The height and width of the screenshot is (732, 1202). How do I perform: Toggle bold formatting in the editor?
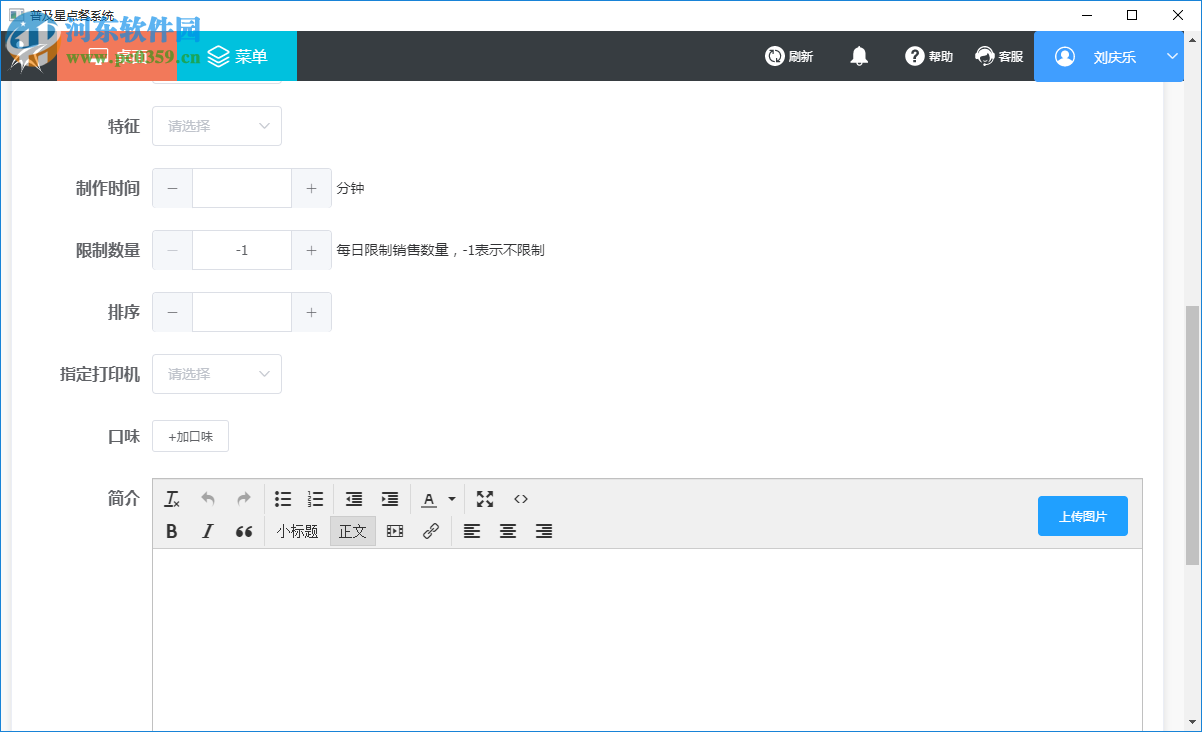[171, 531]
